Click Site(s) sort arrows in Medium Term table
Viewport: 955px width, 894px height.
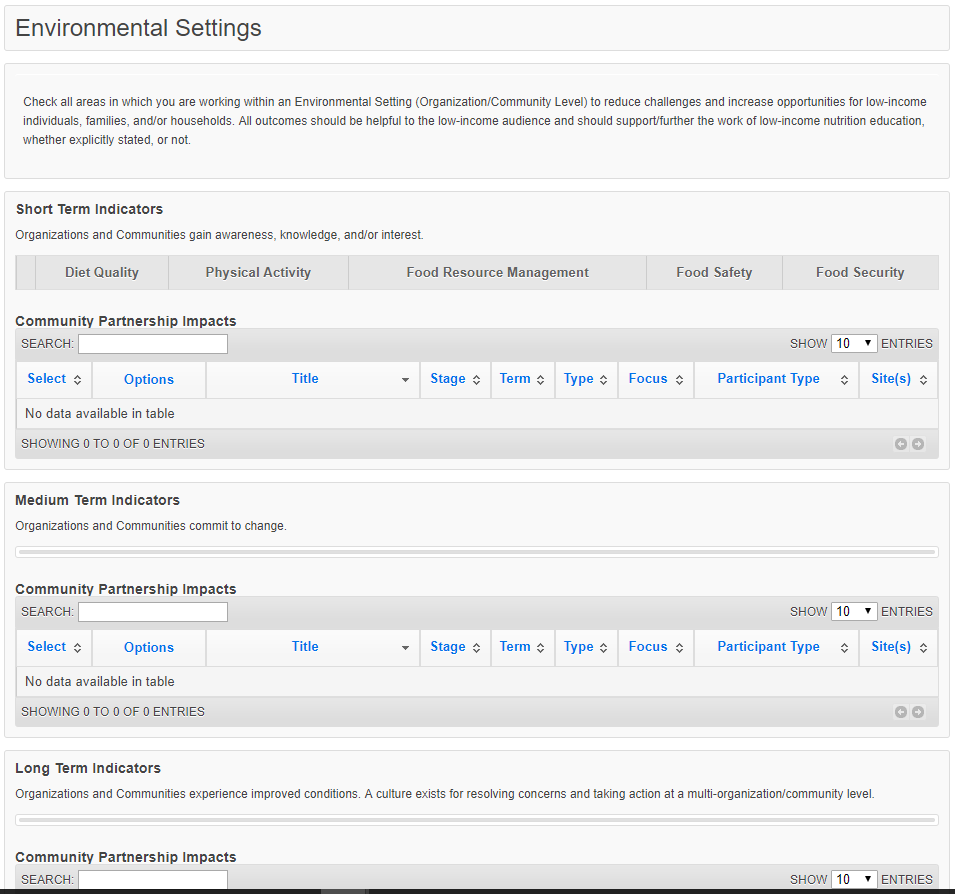(x=923, y=648)
